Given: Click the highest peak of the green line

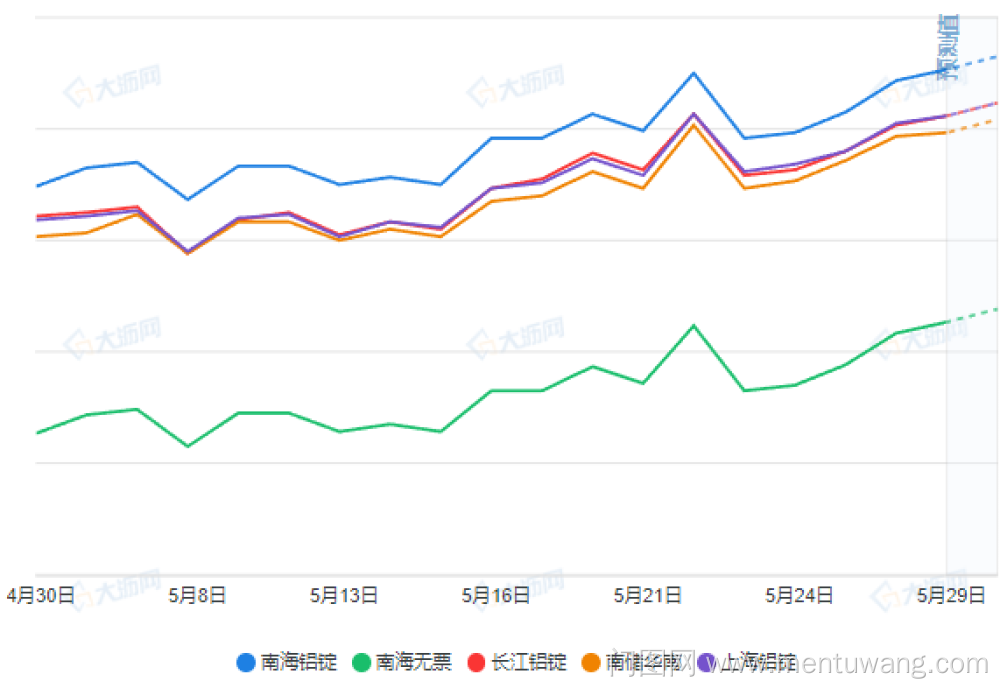Looking at the screenshot, I should 694,325.
